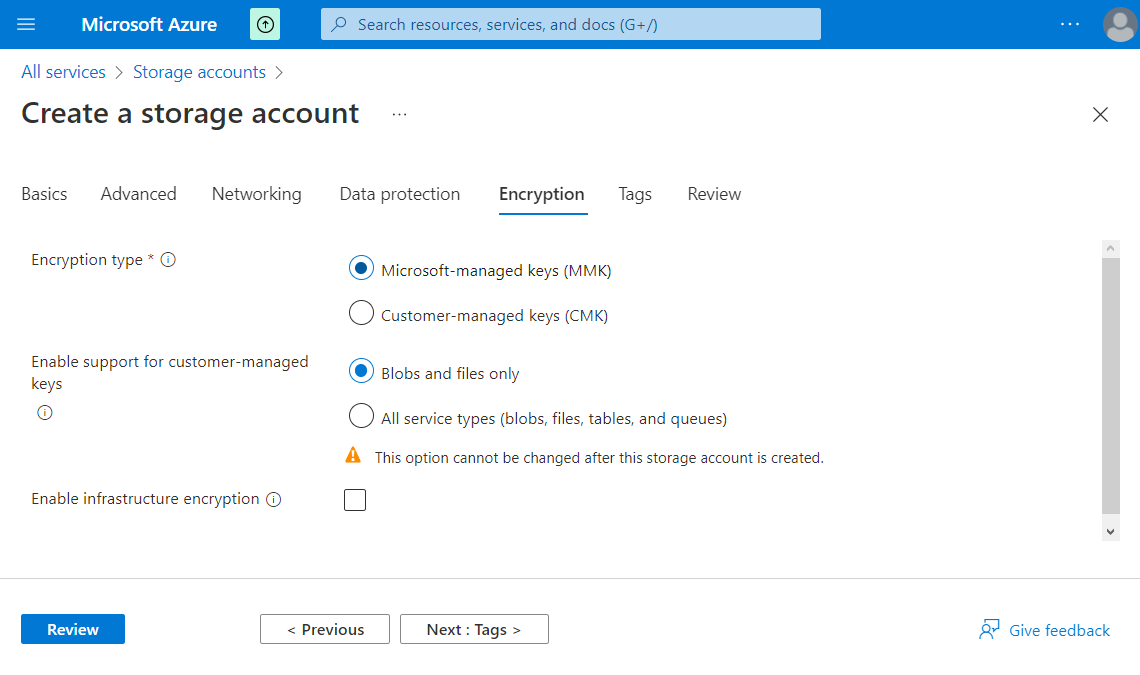Screen dimensions: 1140x675
Task: Go back with the Previous button
Action: pos(325,629)
